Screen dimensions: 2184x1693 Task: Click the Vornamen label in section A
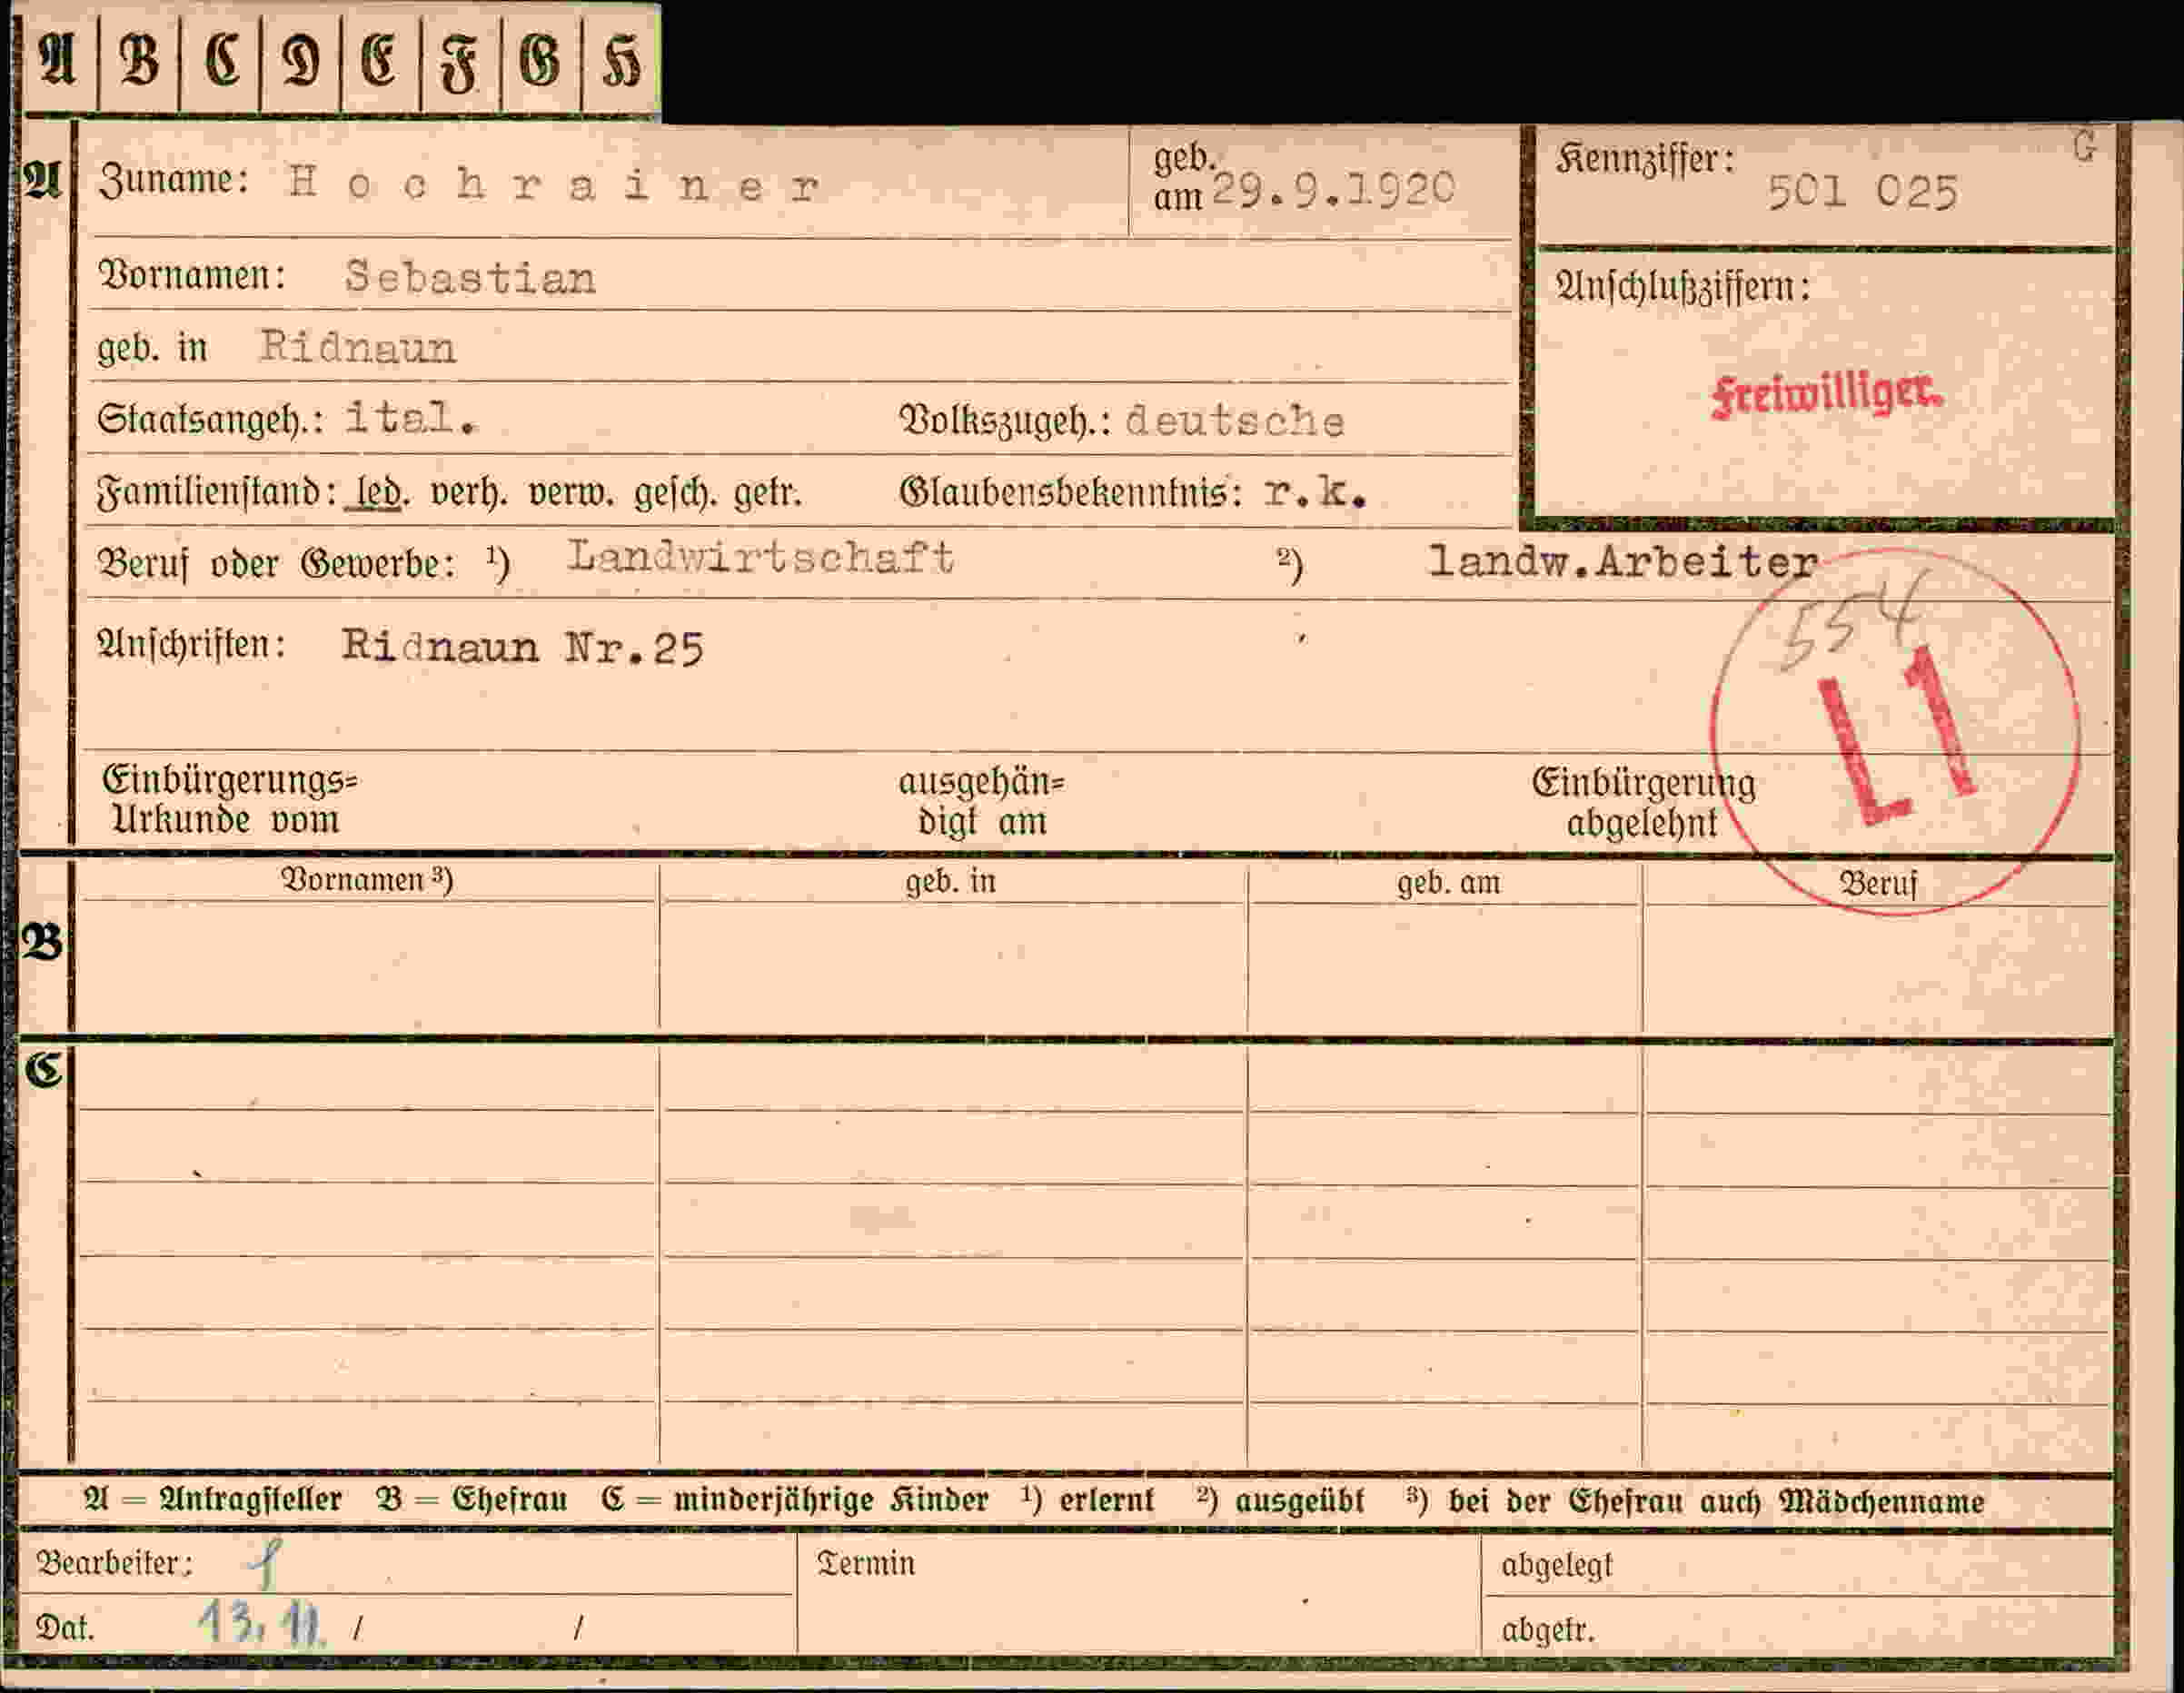point(191,274)
